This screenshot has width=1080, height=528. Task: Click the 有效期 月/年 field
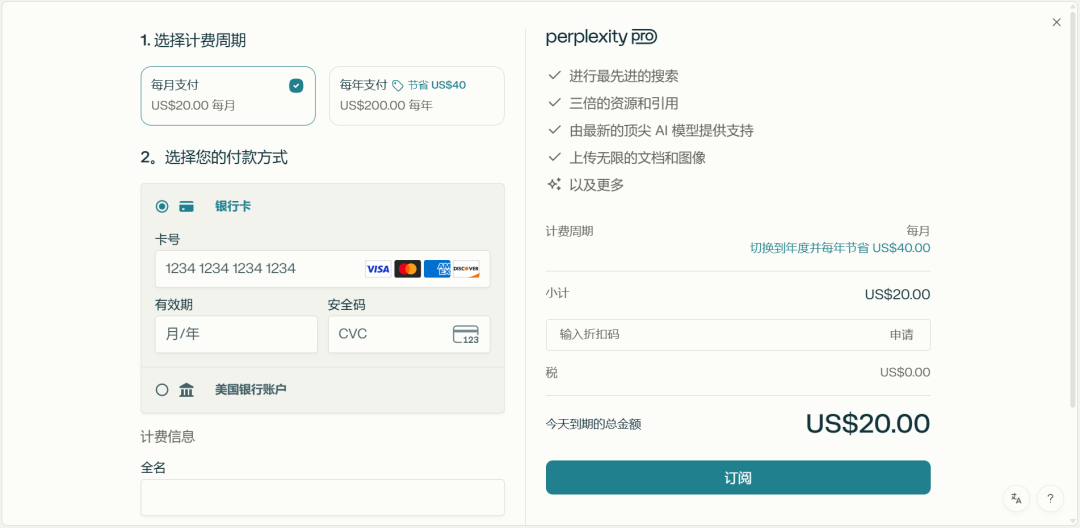coord(236,334)
